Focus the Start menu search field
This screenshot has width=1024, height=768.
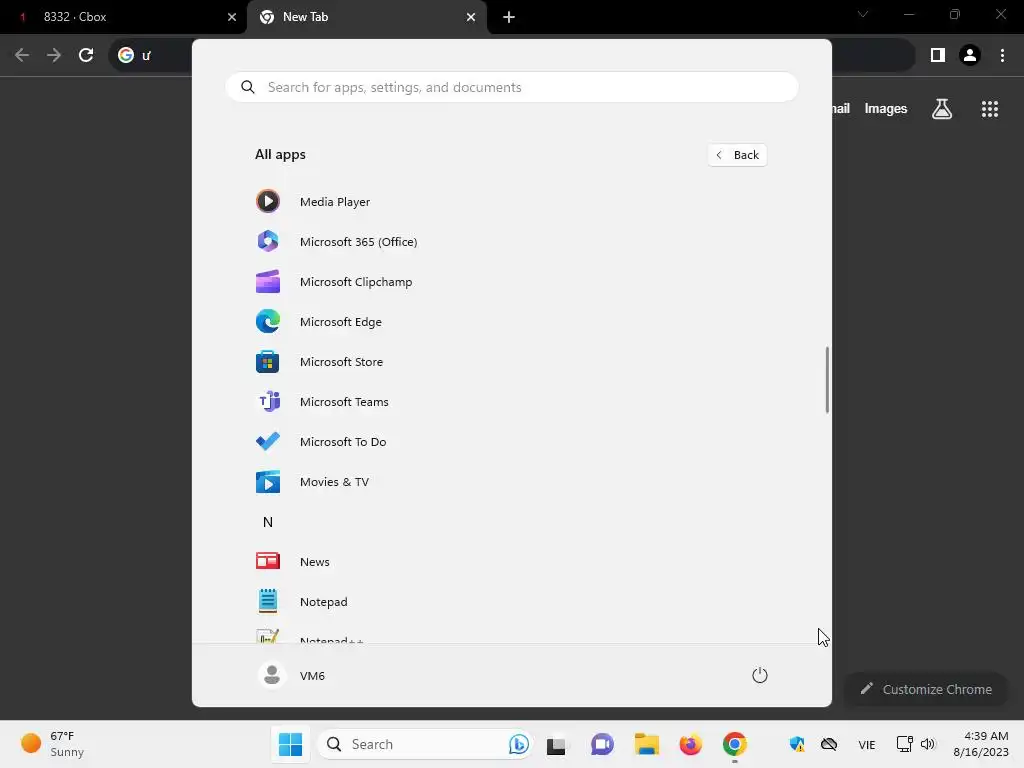512,87
